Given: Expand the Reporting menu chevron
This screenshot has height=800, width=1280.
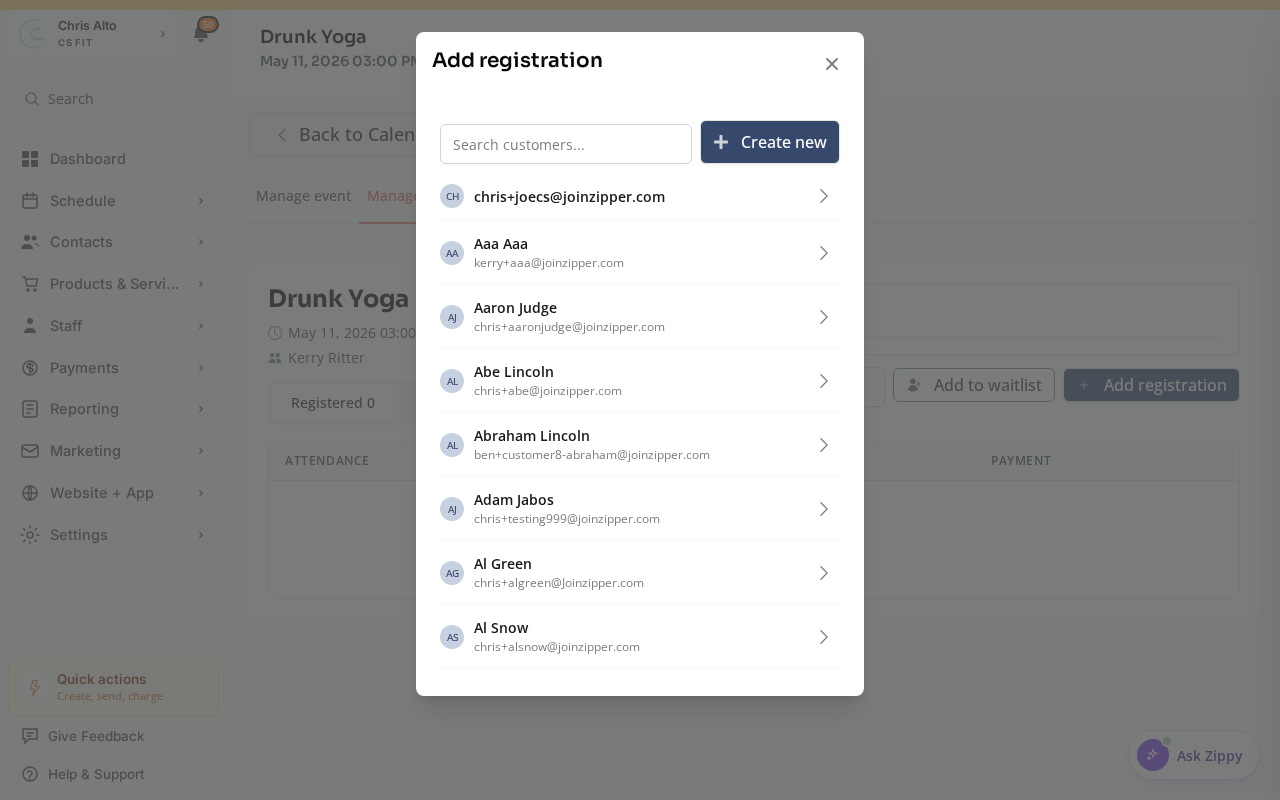Looking at the screenshot, I should [x=201, y=409].
